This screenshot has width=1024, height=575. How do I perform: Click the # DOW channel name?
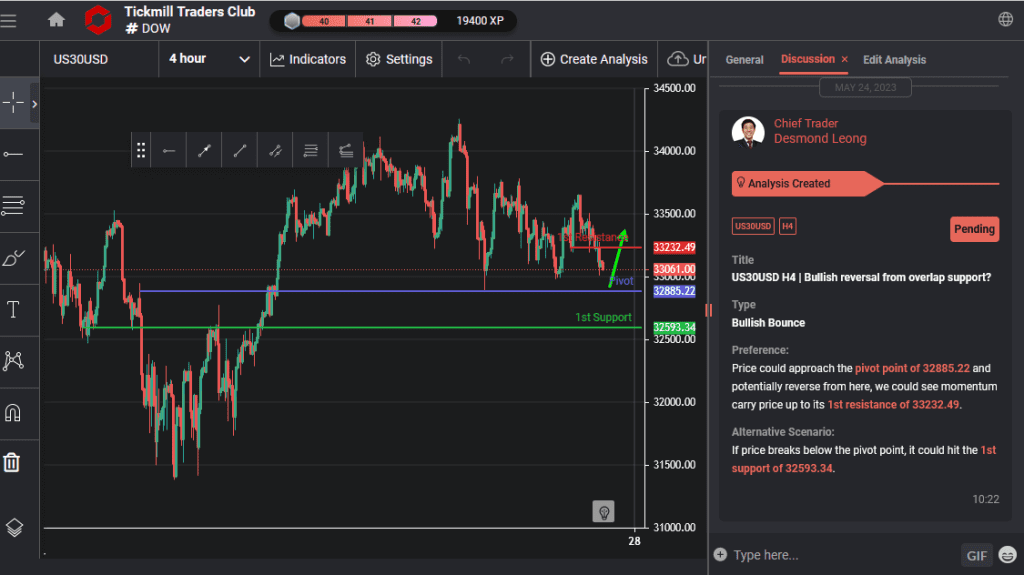148,28
